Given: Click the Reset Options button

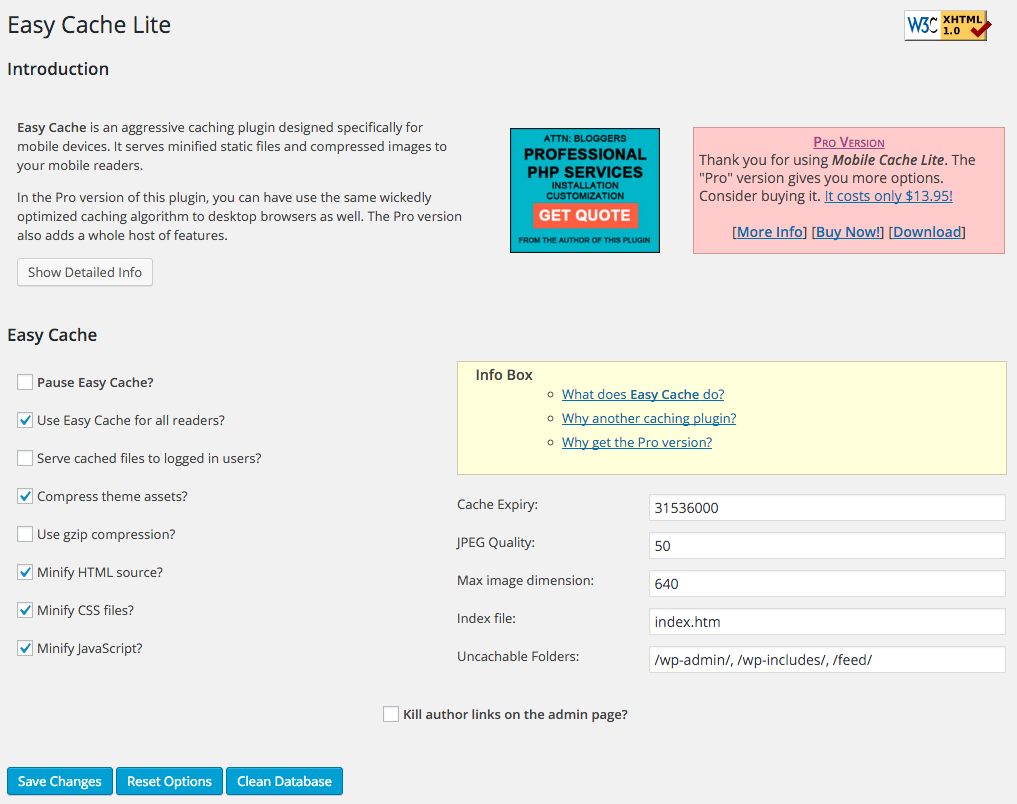Looking at the screenshot, I should 169,781.
